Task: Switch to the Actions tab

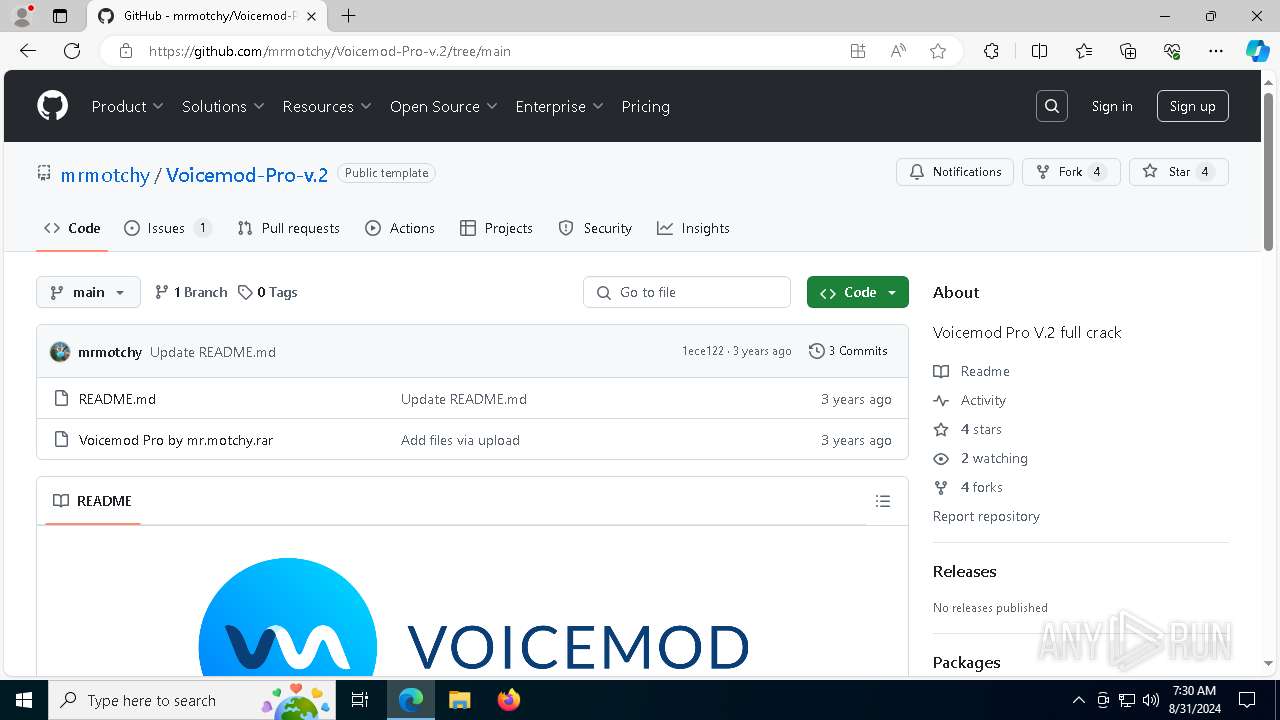Action: [400, 228]
